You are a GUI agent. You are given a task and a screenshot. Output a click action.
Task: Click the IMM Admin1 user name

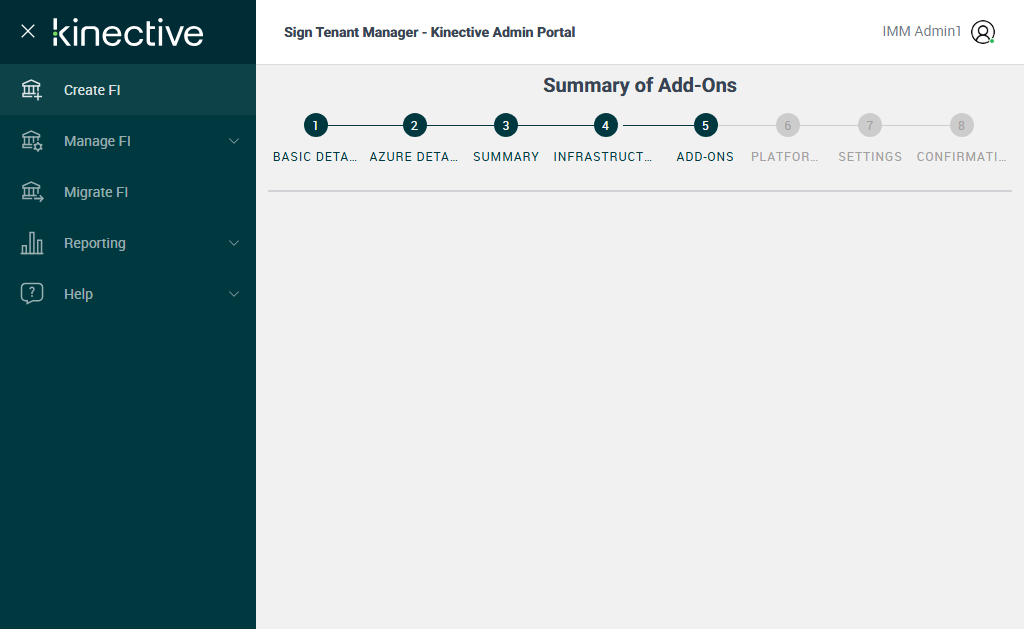point(921,31)
